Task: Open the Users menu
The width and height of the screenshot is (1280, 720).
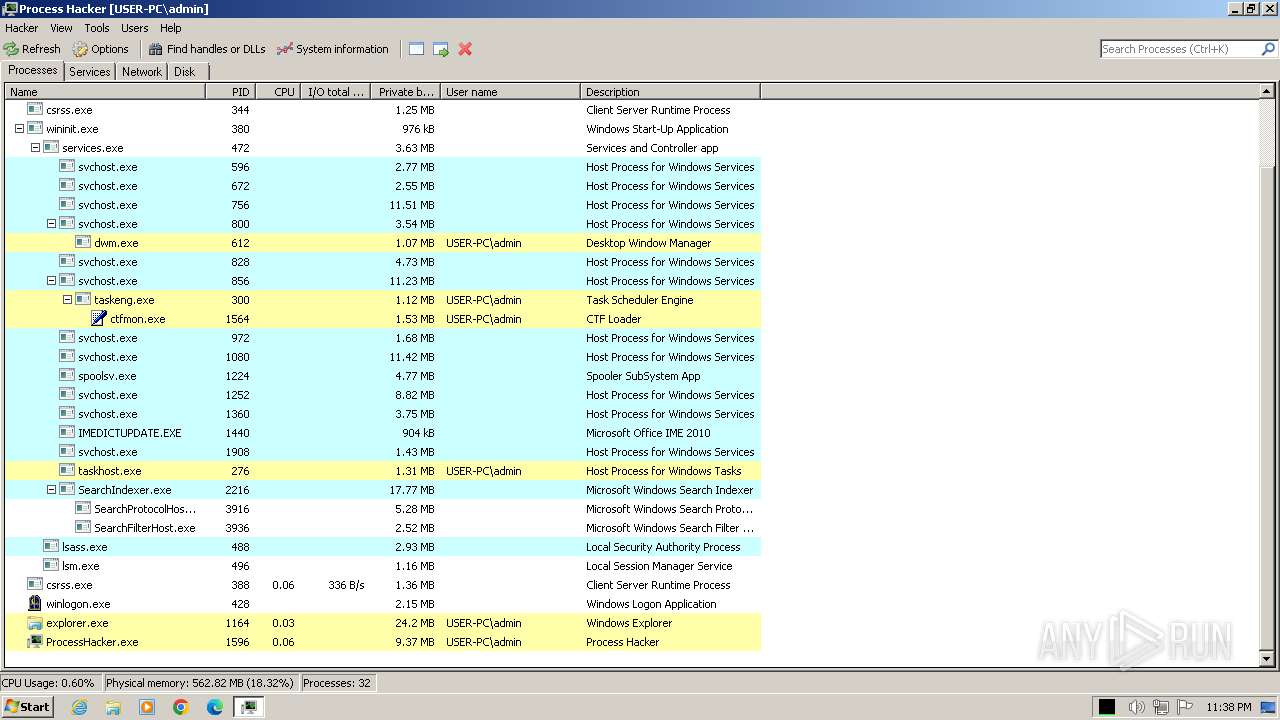Action: point(135,28)
